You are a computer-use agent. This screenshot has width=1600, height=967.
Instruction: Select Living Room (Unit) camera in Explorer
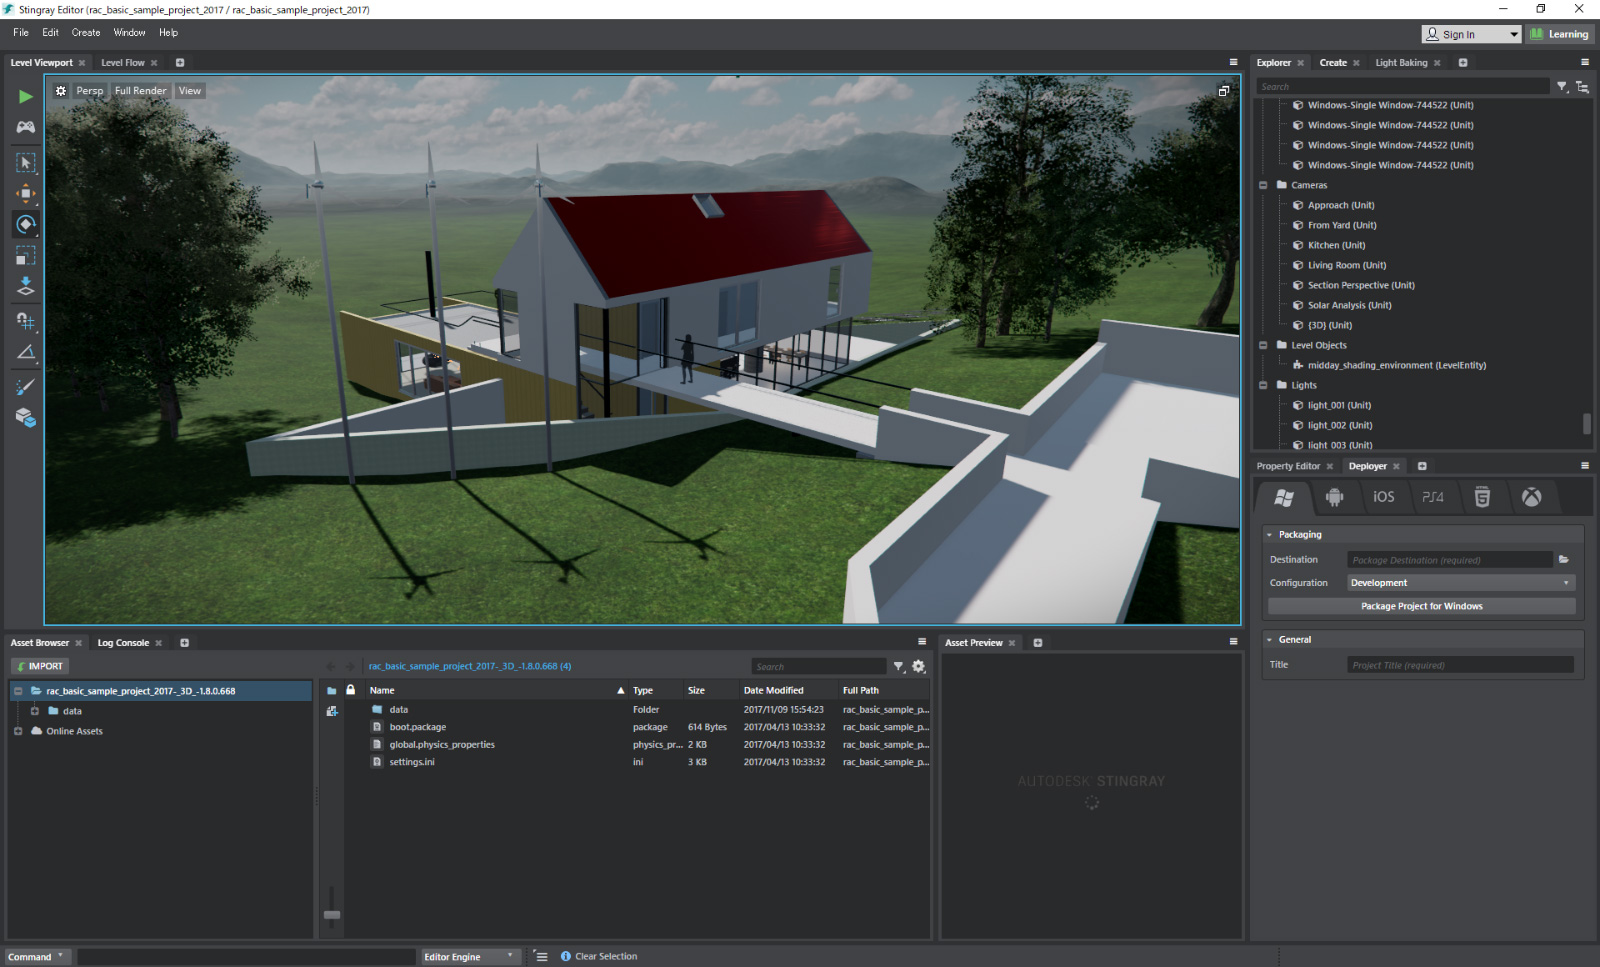point(1346,266)
